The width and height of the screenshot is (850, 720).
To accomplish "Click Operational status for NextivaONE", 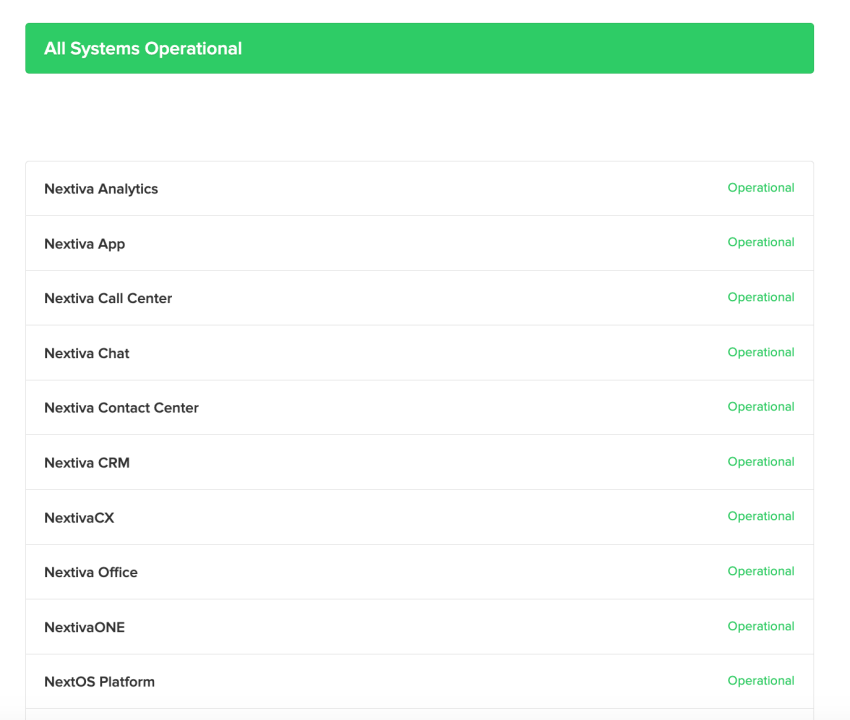I will (x=761, y=626).
